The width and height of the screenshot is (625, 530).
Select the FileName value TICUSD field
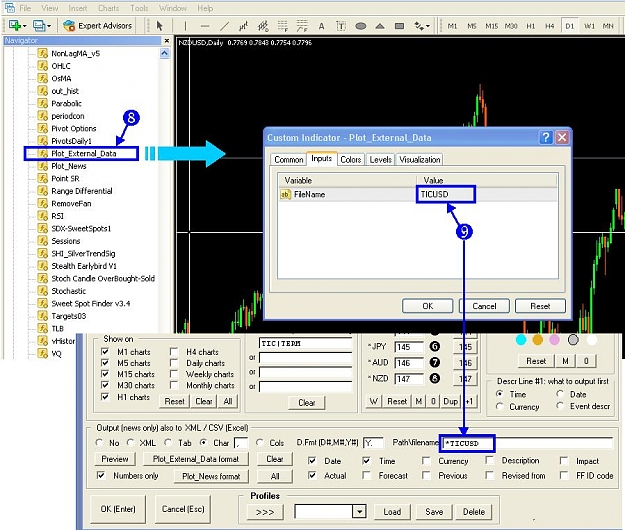(446, 194)
